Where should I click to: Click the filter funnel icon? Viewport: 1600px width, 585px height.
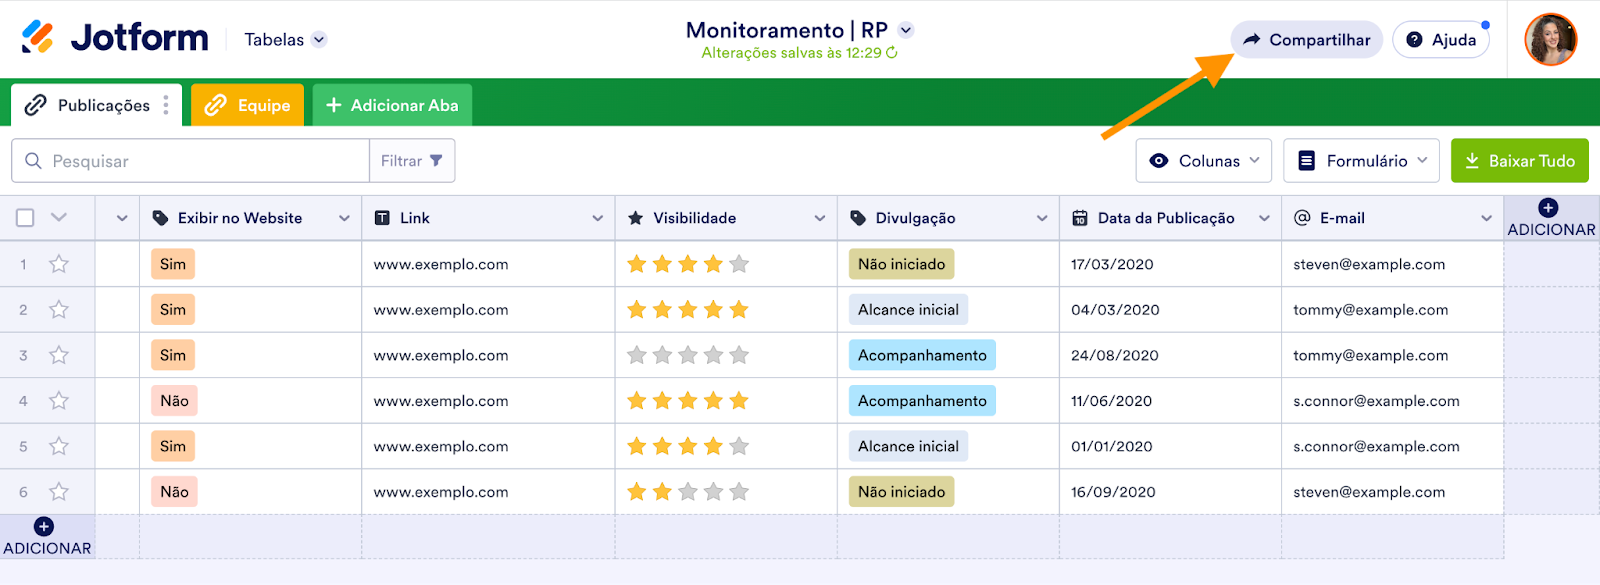pos(436,160)
